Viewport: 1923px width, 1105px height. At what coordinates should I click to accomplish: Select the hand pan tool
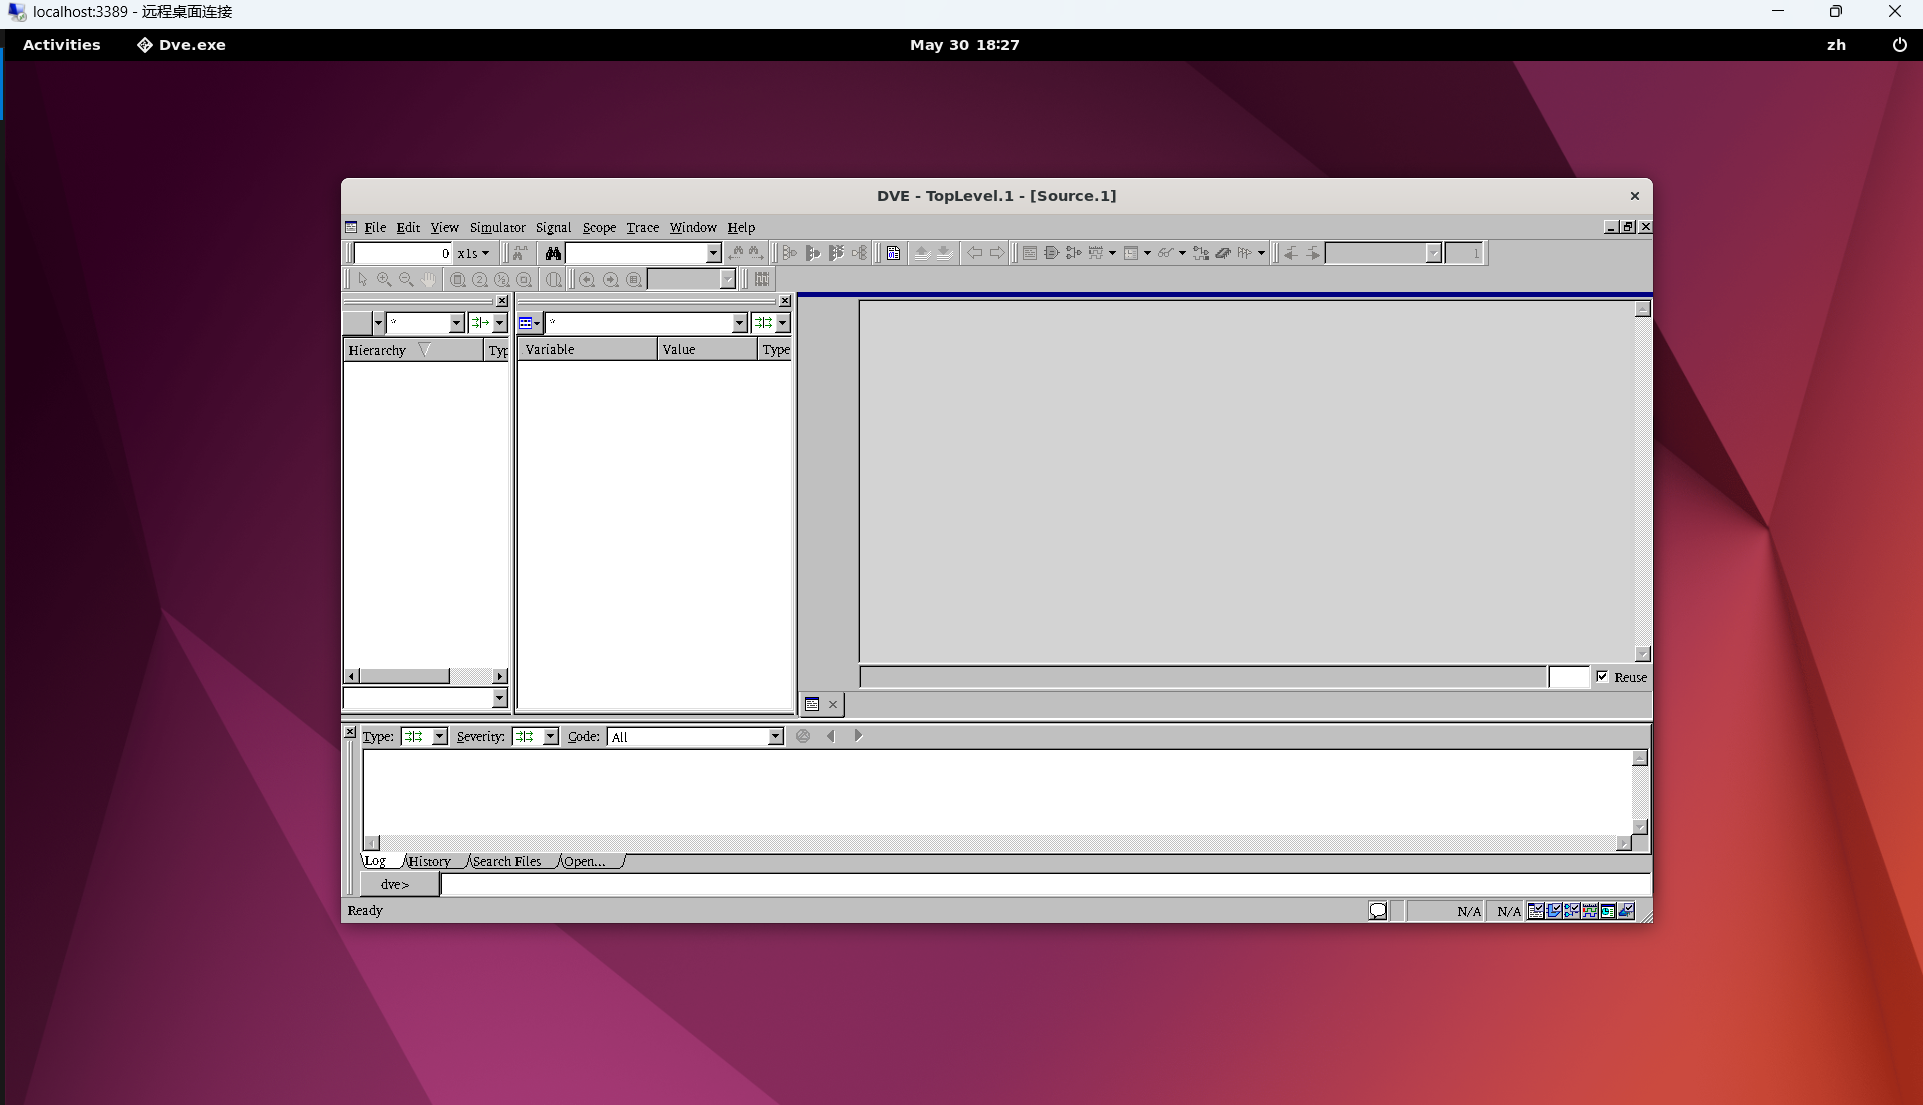[x=428, y=280]
